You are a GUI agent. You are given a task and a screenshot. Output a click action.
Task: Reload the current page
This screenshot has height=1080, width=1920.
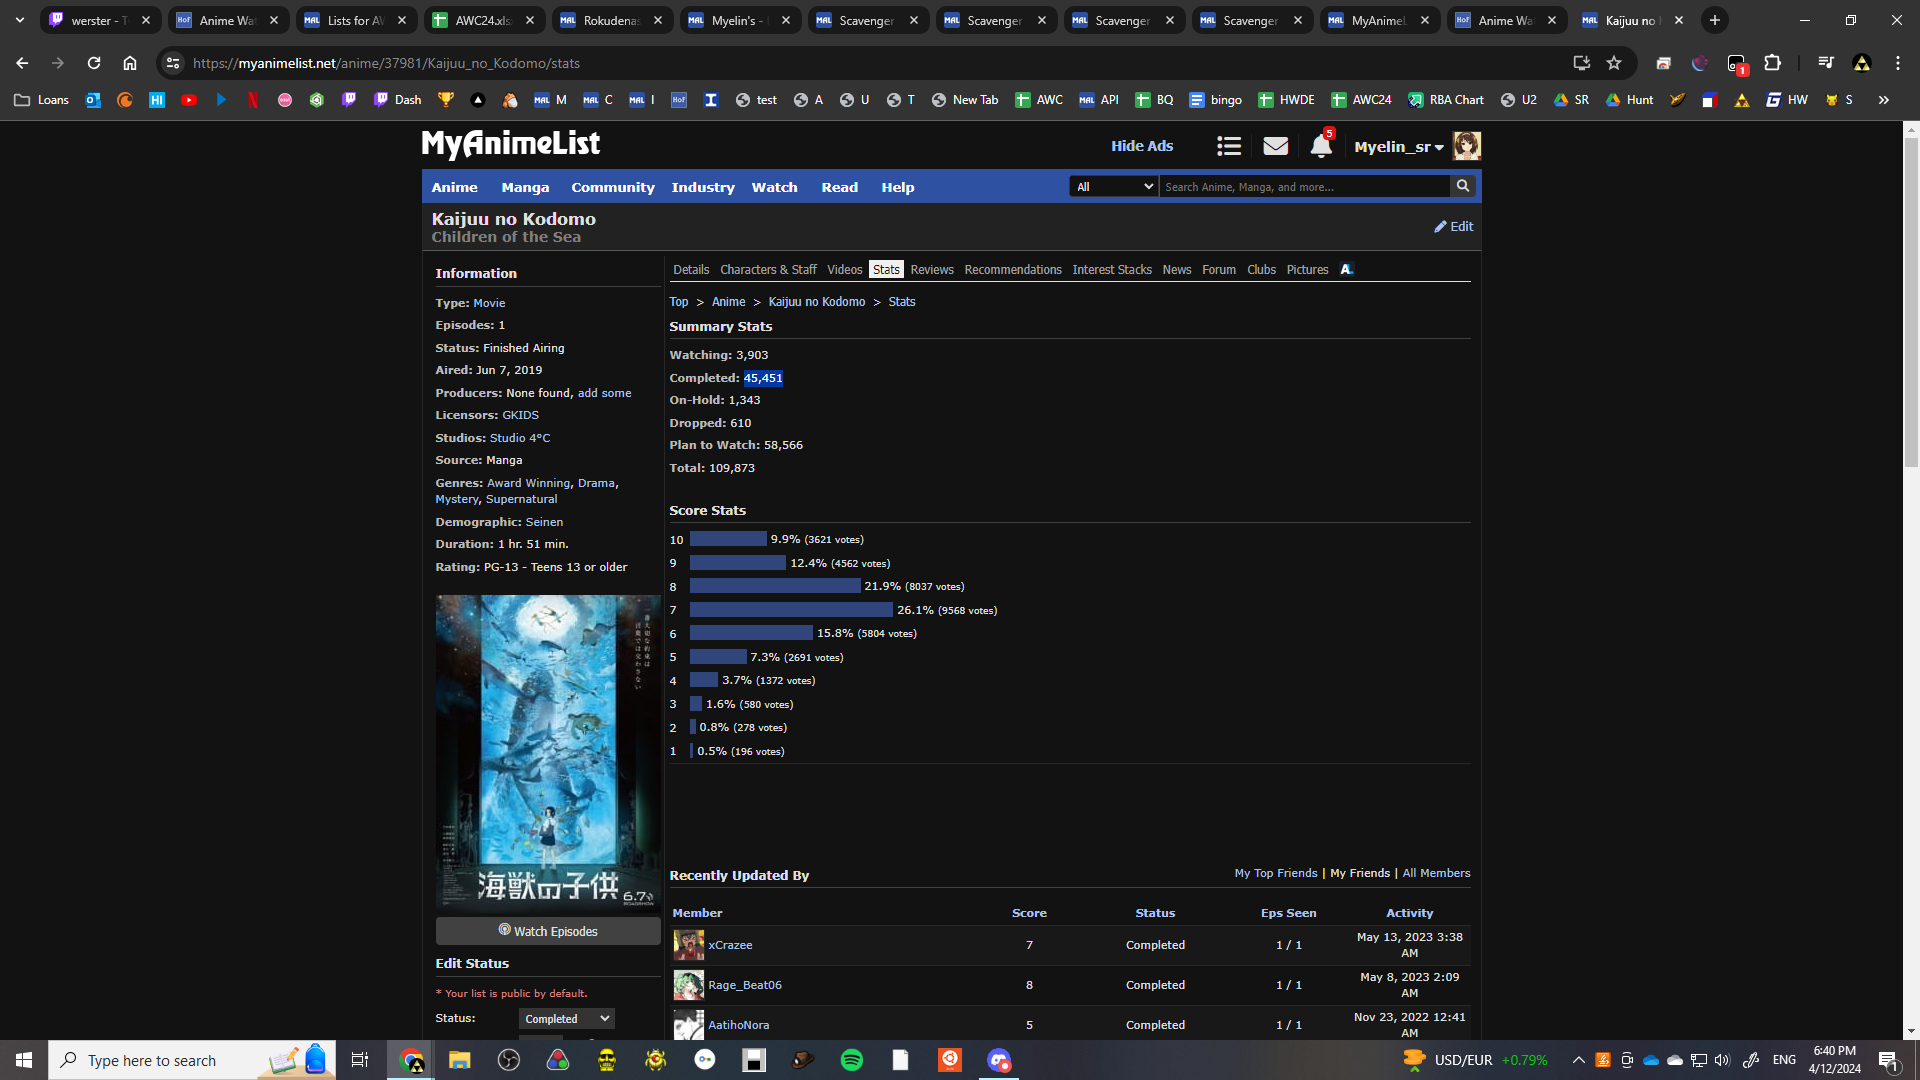pyautogui.click(x=94, y=63)
